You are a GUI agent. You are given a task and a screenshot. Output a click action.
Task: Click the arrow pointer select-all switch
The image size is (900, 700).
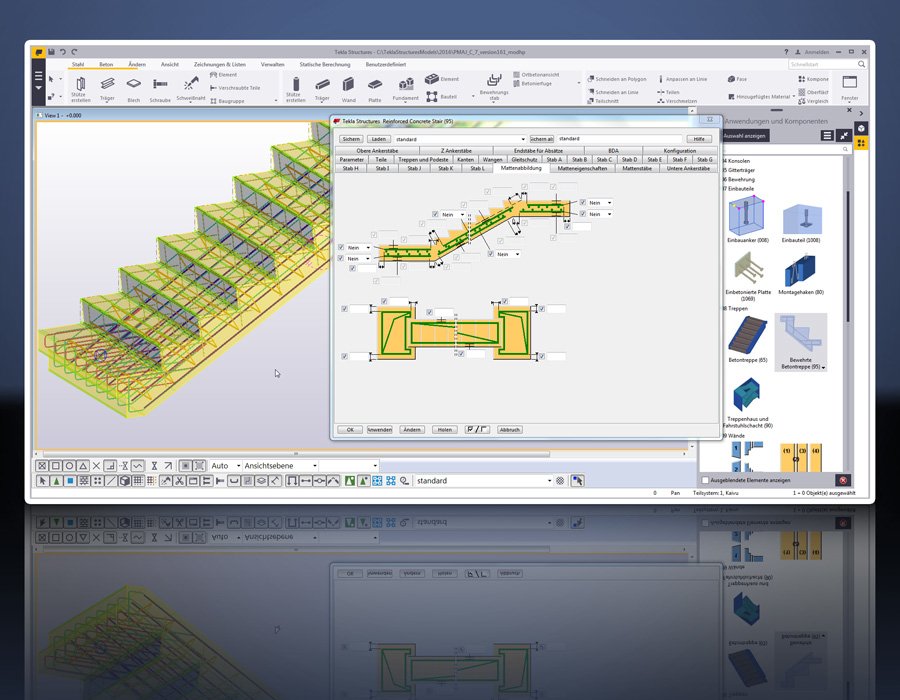pyautogui.click(x=42, y=481)
